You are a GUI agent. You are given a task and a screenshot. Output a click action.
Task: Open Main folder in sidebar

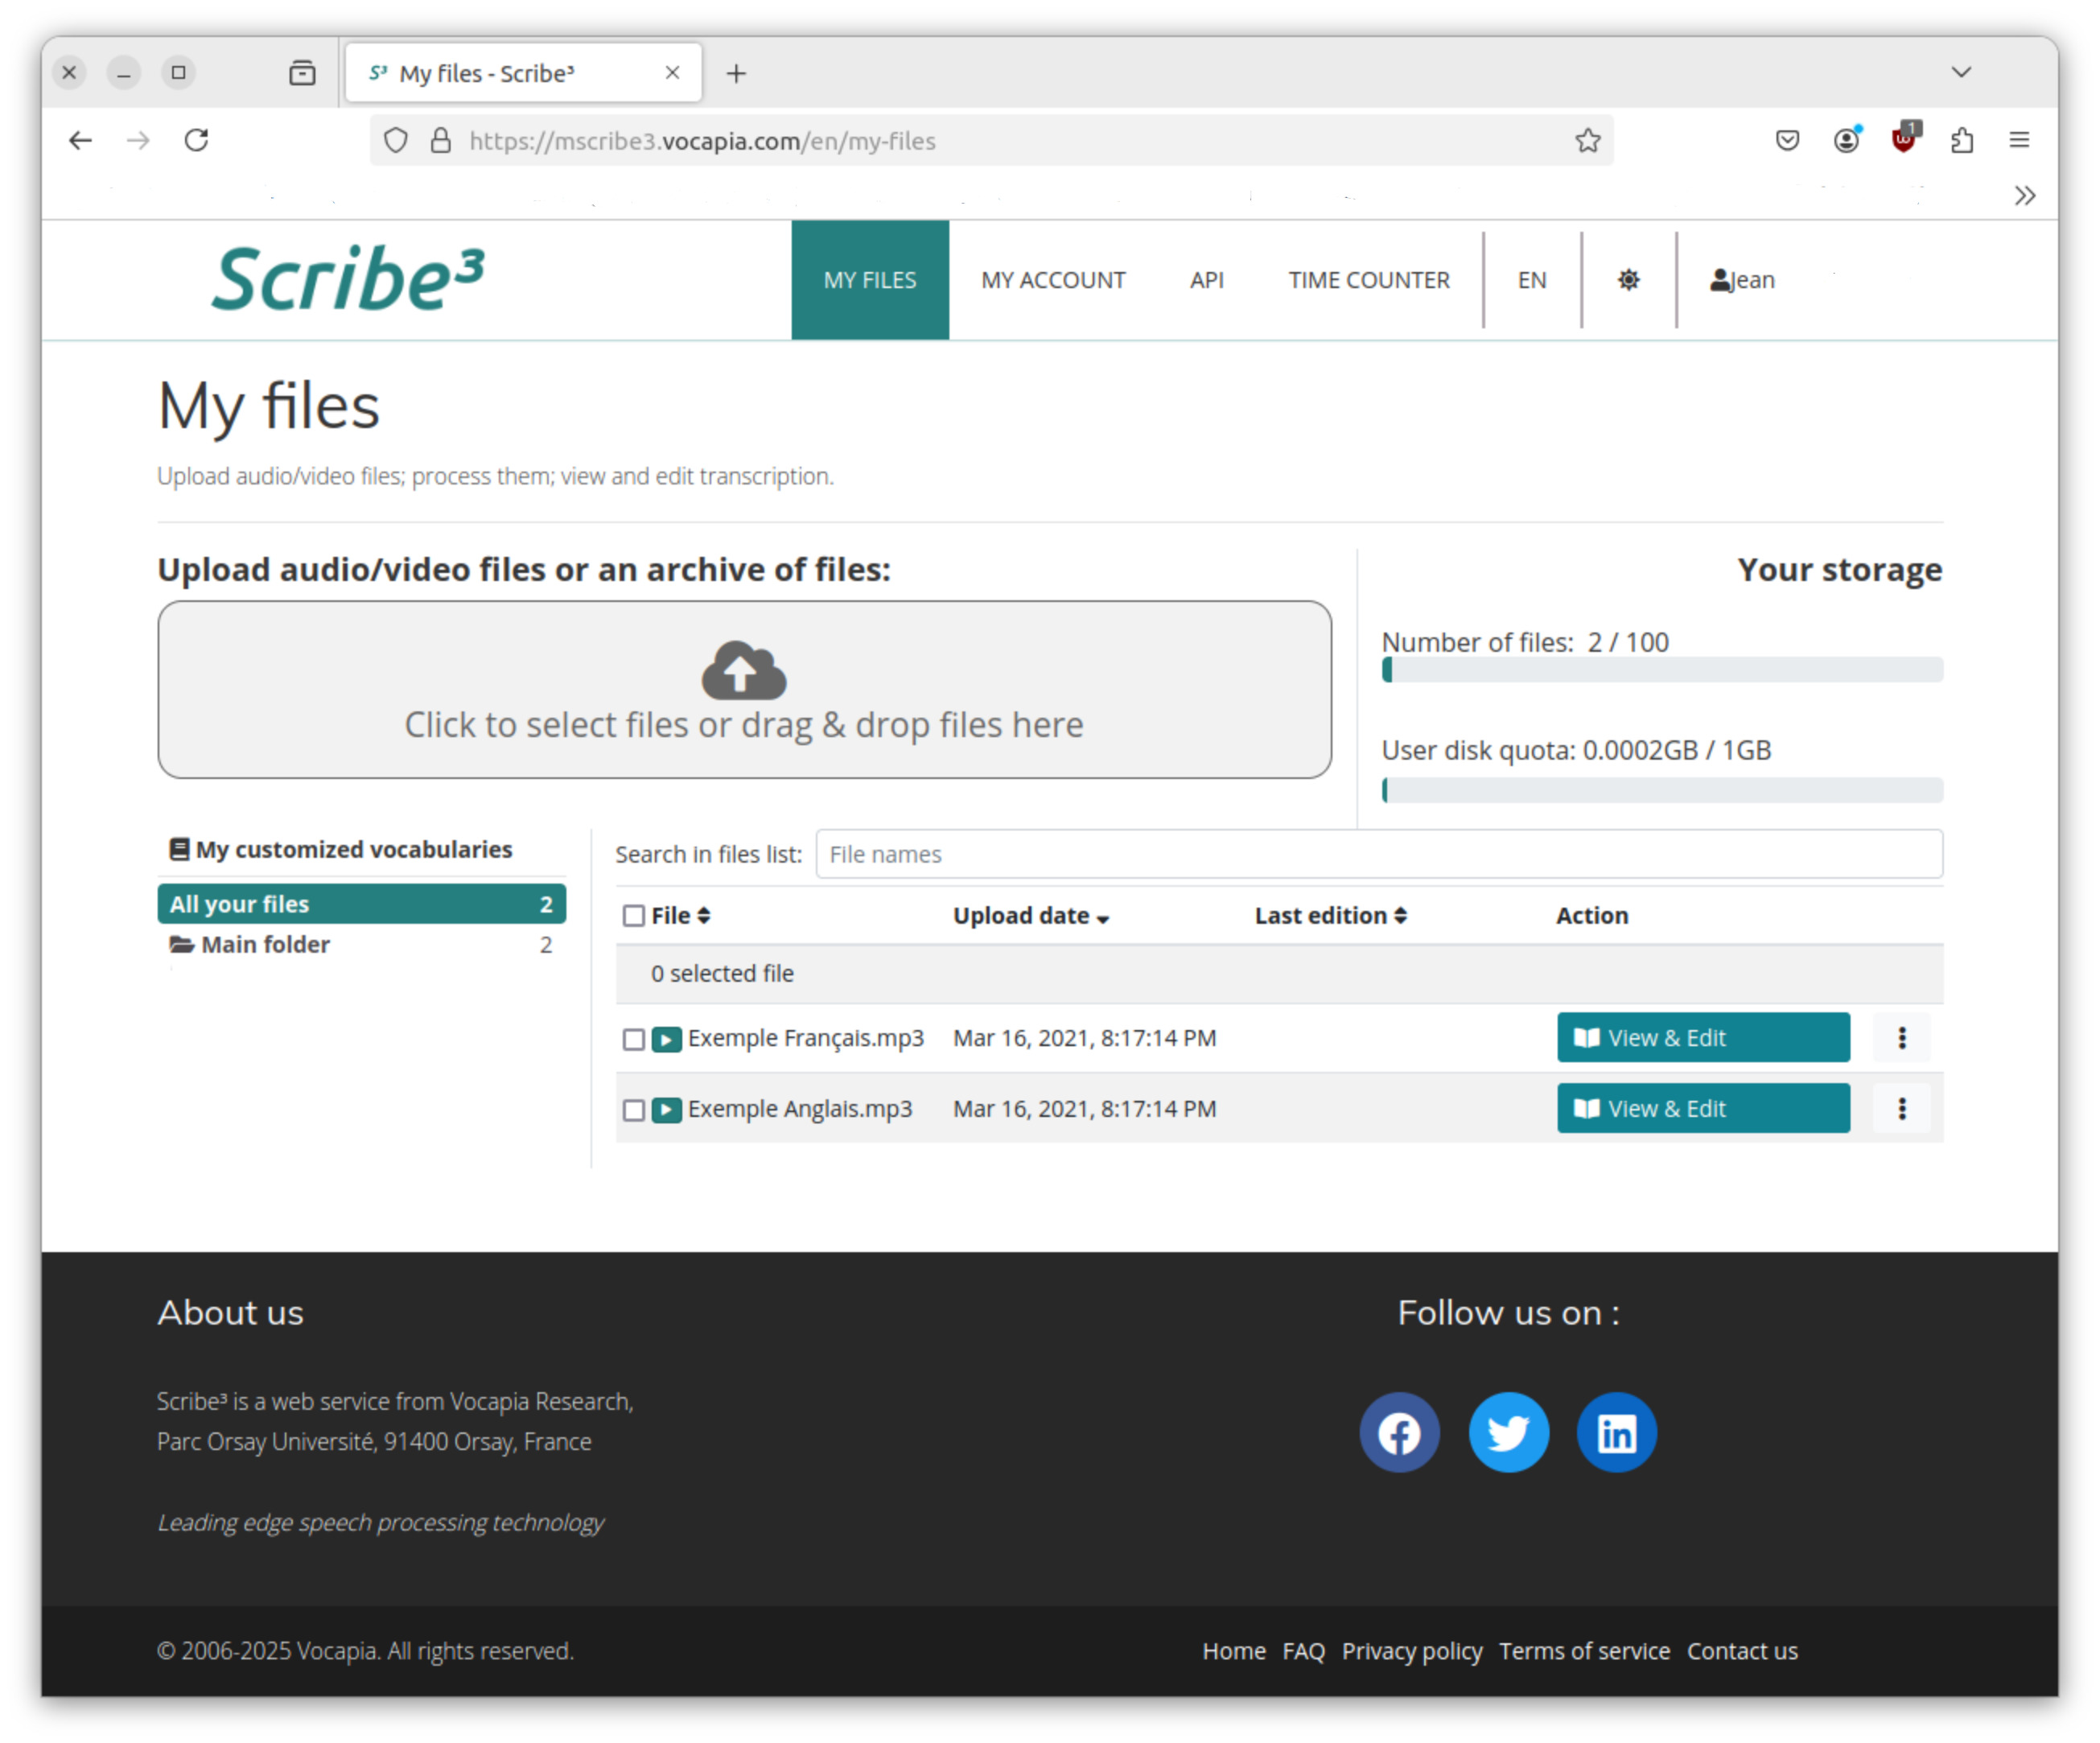pos(361,945)
